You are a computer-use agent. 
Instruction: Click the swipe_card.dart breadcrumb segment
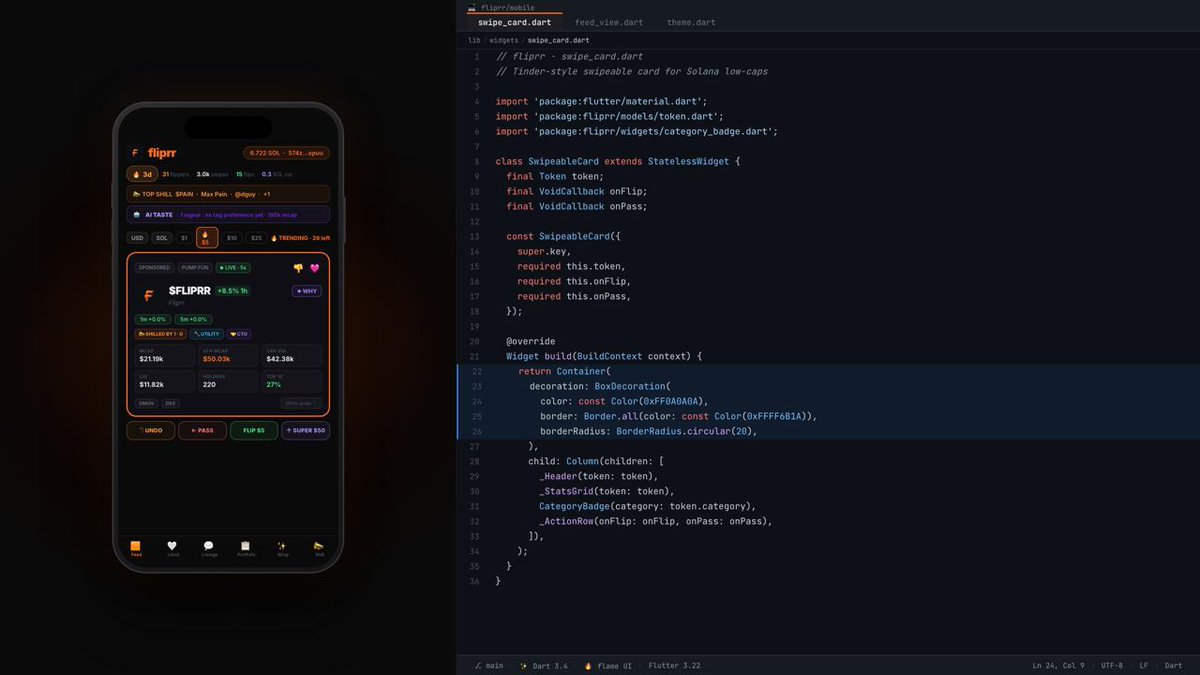[x=559, y=41]
